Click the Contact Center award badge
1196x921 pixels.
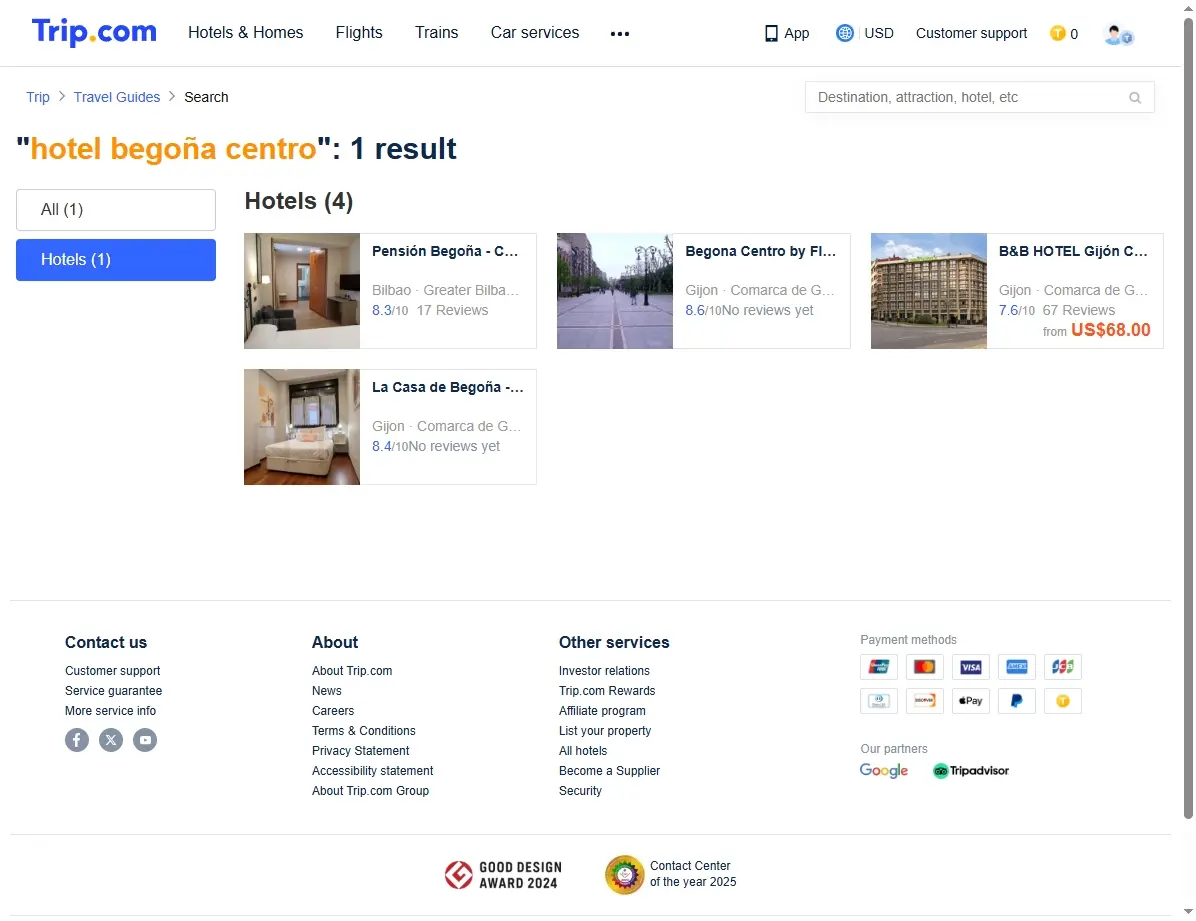(x=671, y=874)
